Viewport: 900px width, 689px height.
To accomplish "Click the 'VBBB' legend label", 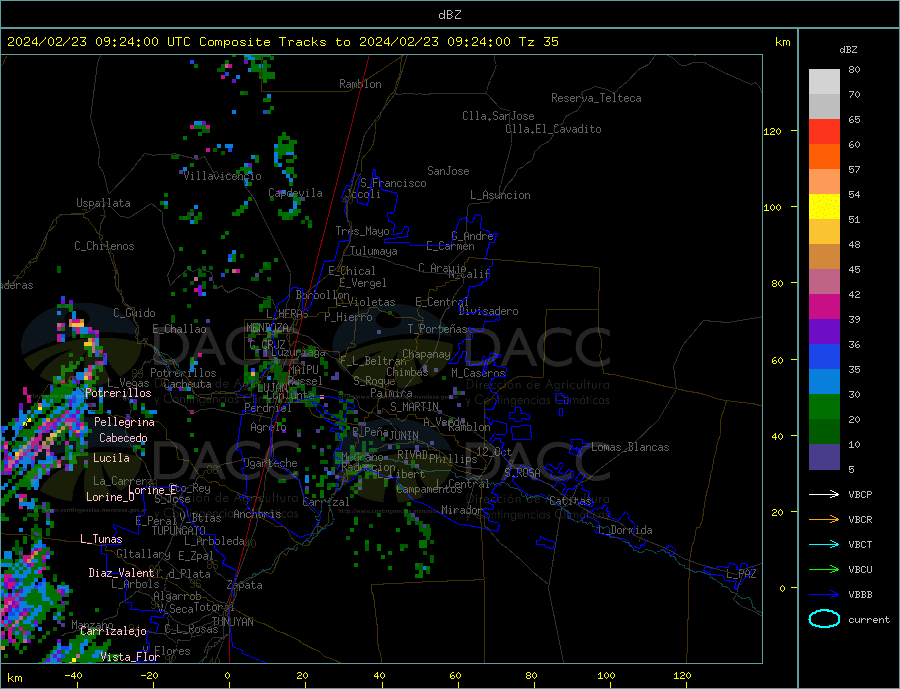I will 860,594.
